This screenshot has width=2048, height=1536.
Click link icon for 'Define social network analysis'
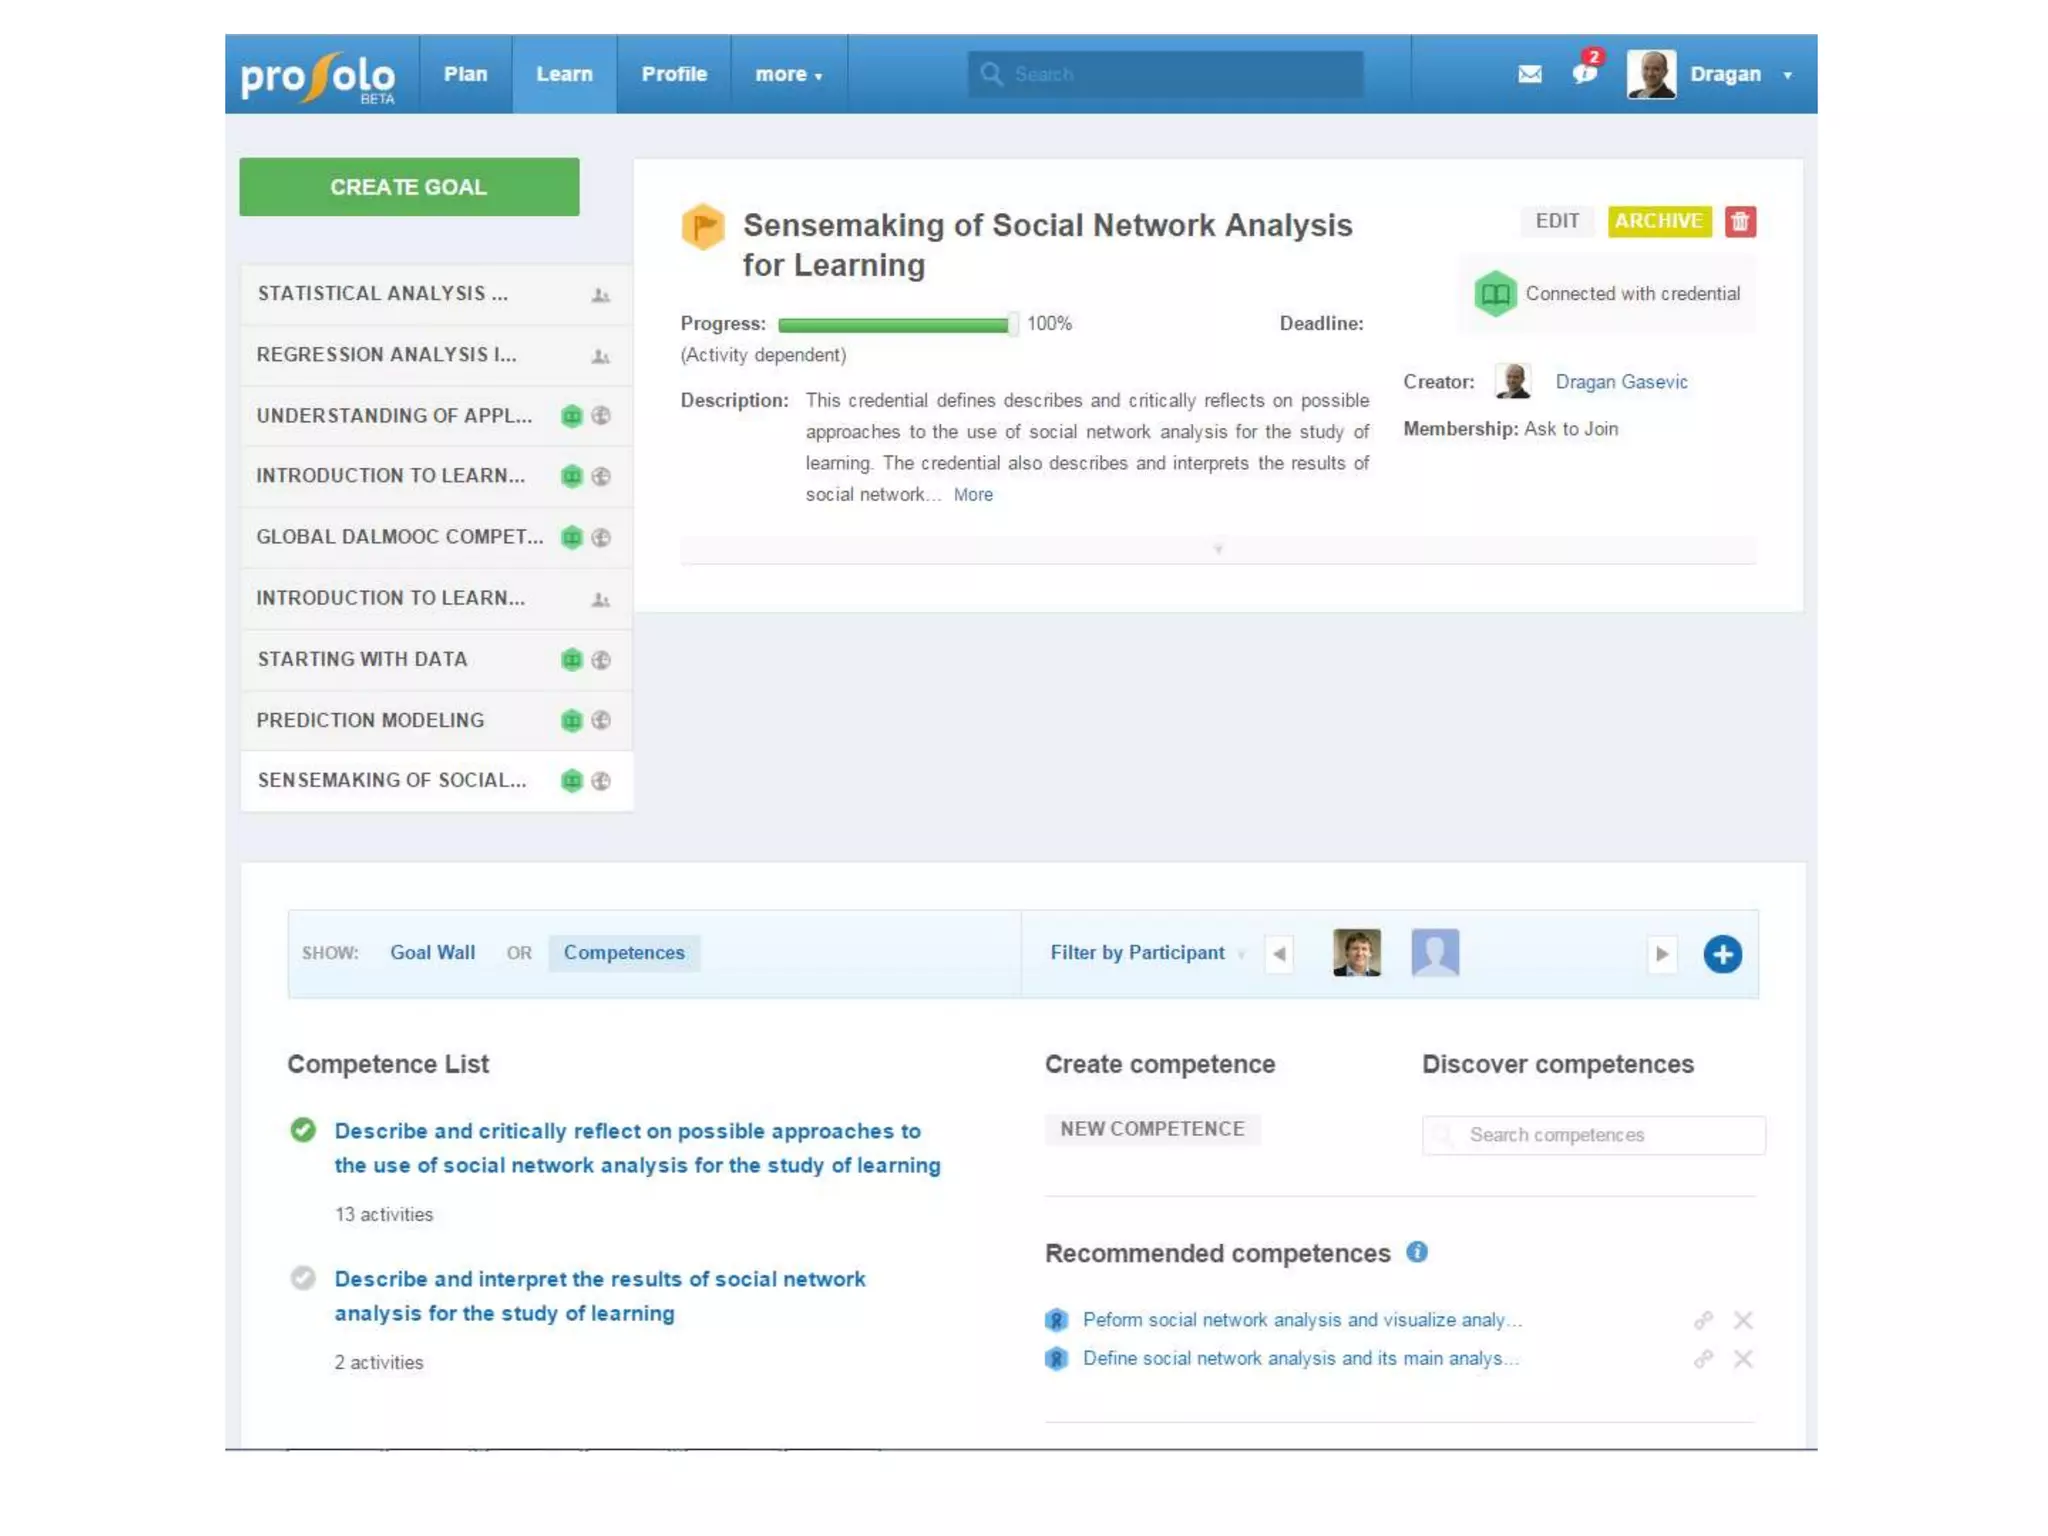[1703, 1359]
